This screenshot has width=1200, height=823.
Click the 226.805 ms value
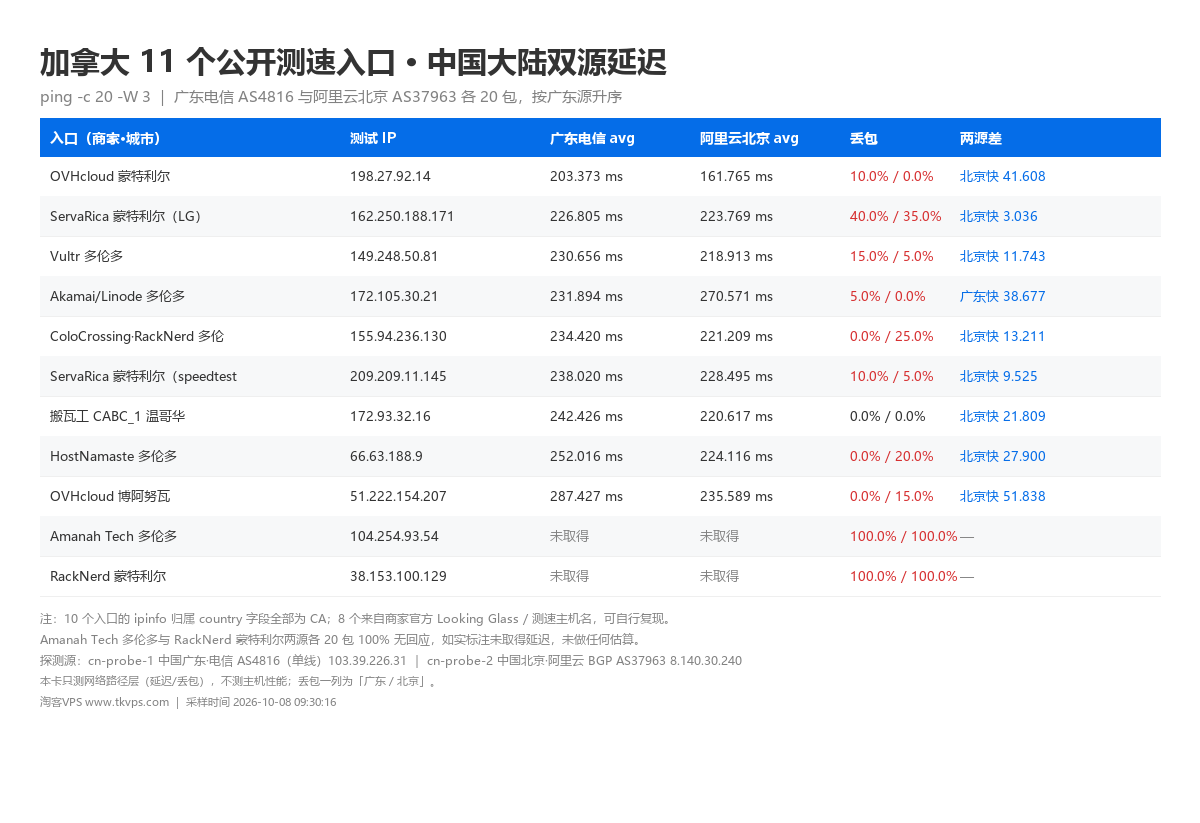(586, 216)
